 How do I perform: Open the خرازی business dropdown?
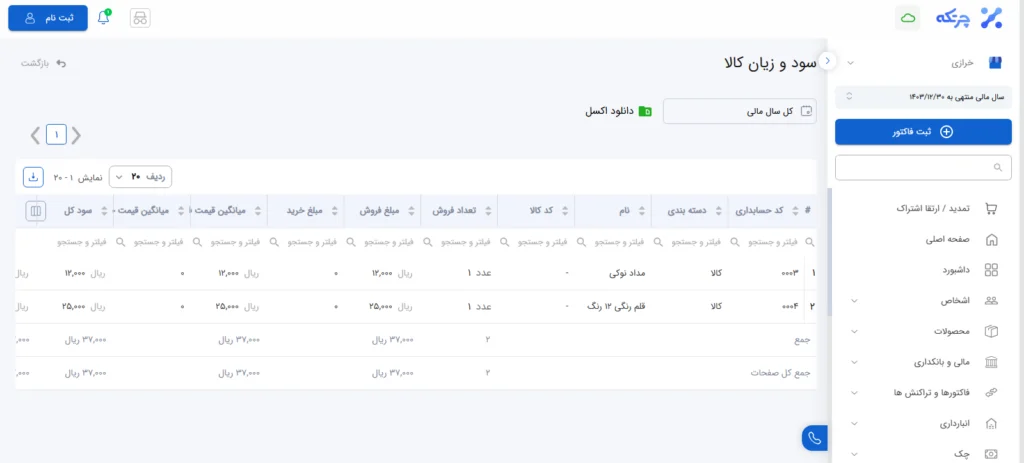[850, 63]
